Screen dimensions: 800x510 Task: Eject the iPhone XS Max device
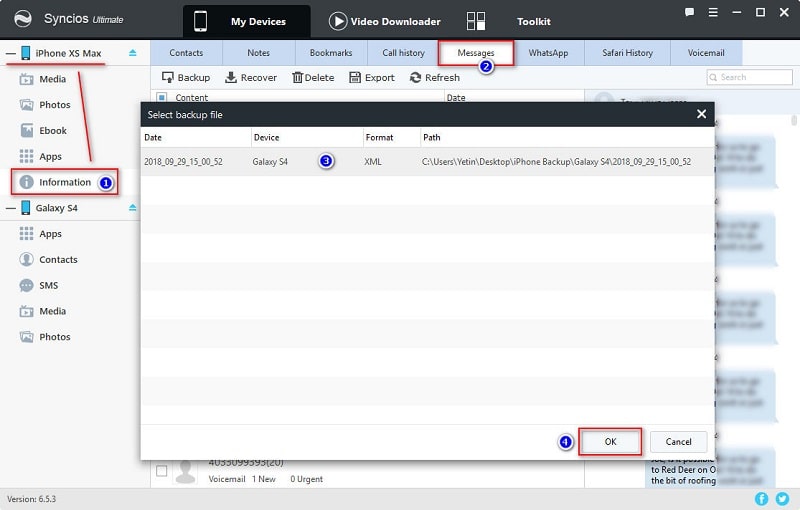tap(133, 53)
